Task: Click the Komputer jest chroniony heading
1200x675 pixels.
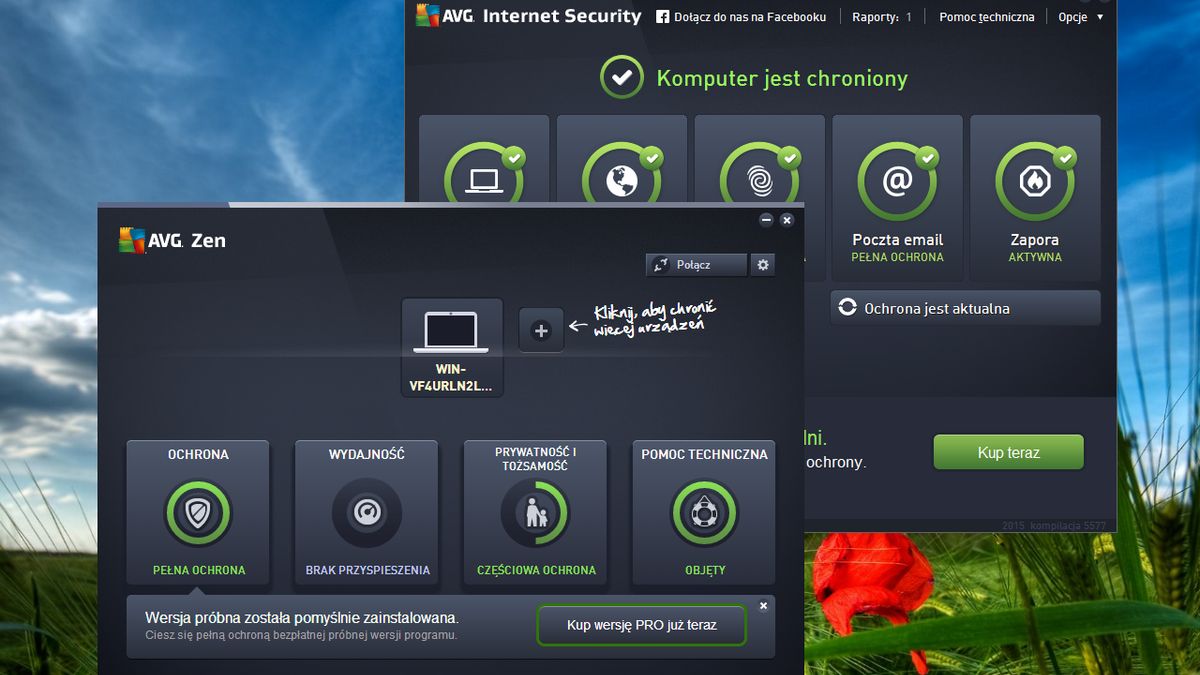Action: click(782, 78)
